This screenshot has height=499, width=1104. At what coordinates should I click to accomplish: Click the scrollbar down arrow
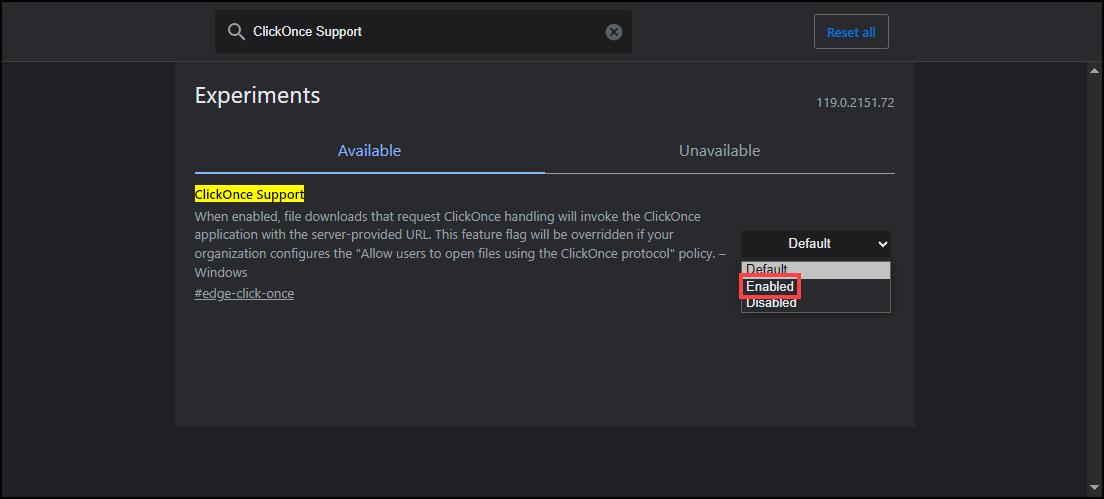pyautogui.click(x=1094, y=488)
